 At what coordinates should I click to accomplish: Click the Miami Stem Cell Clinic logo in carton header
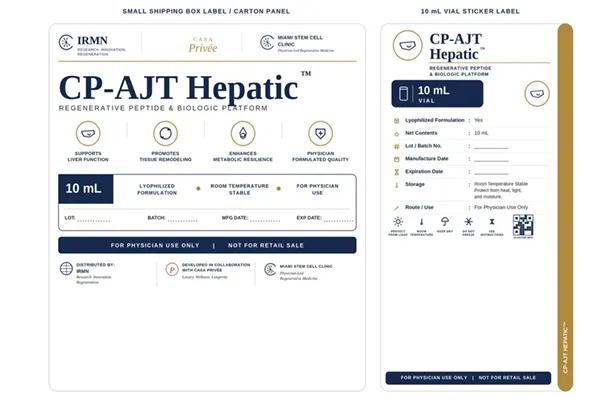[267, 42]
